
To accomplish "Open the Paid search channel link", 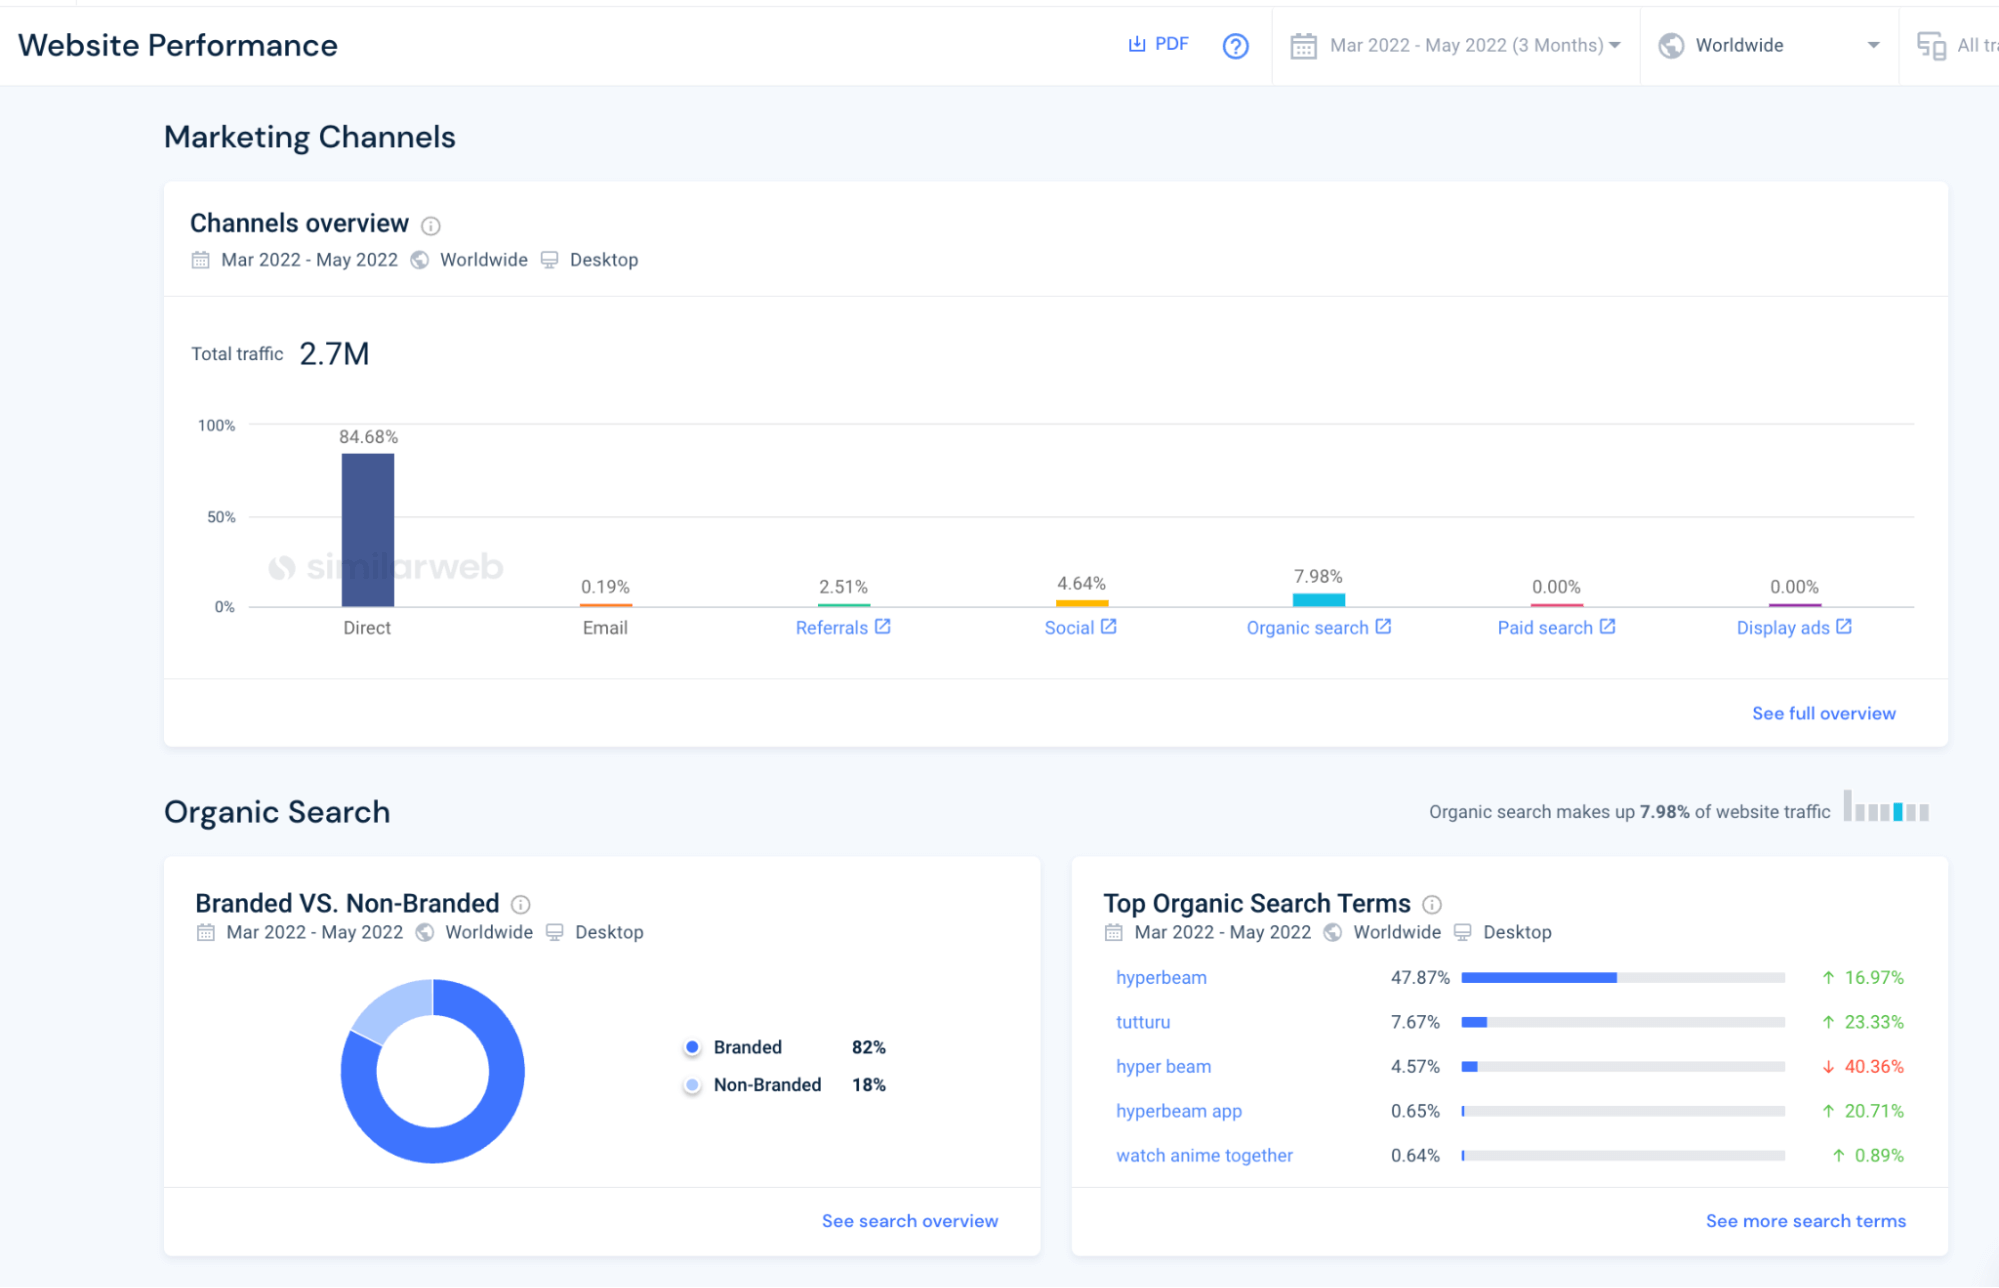I will (1544, 628).
